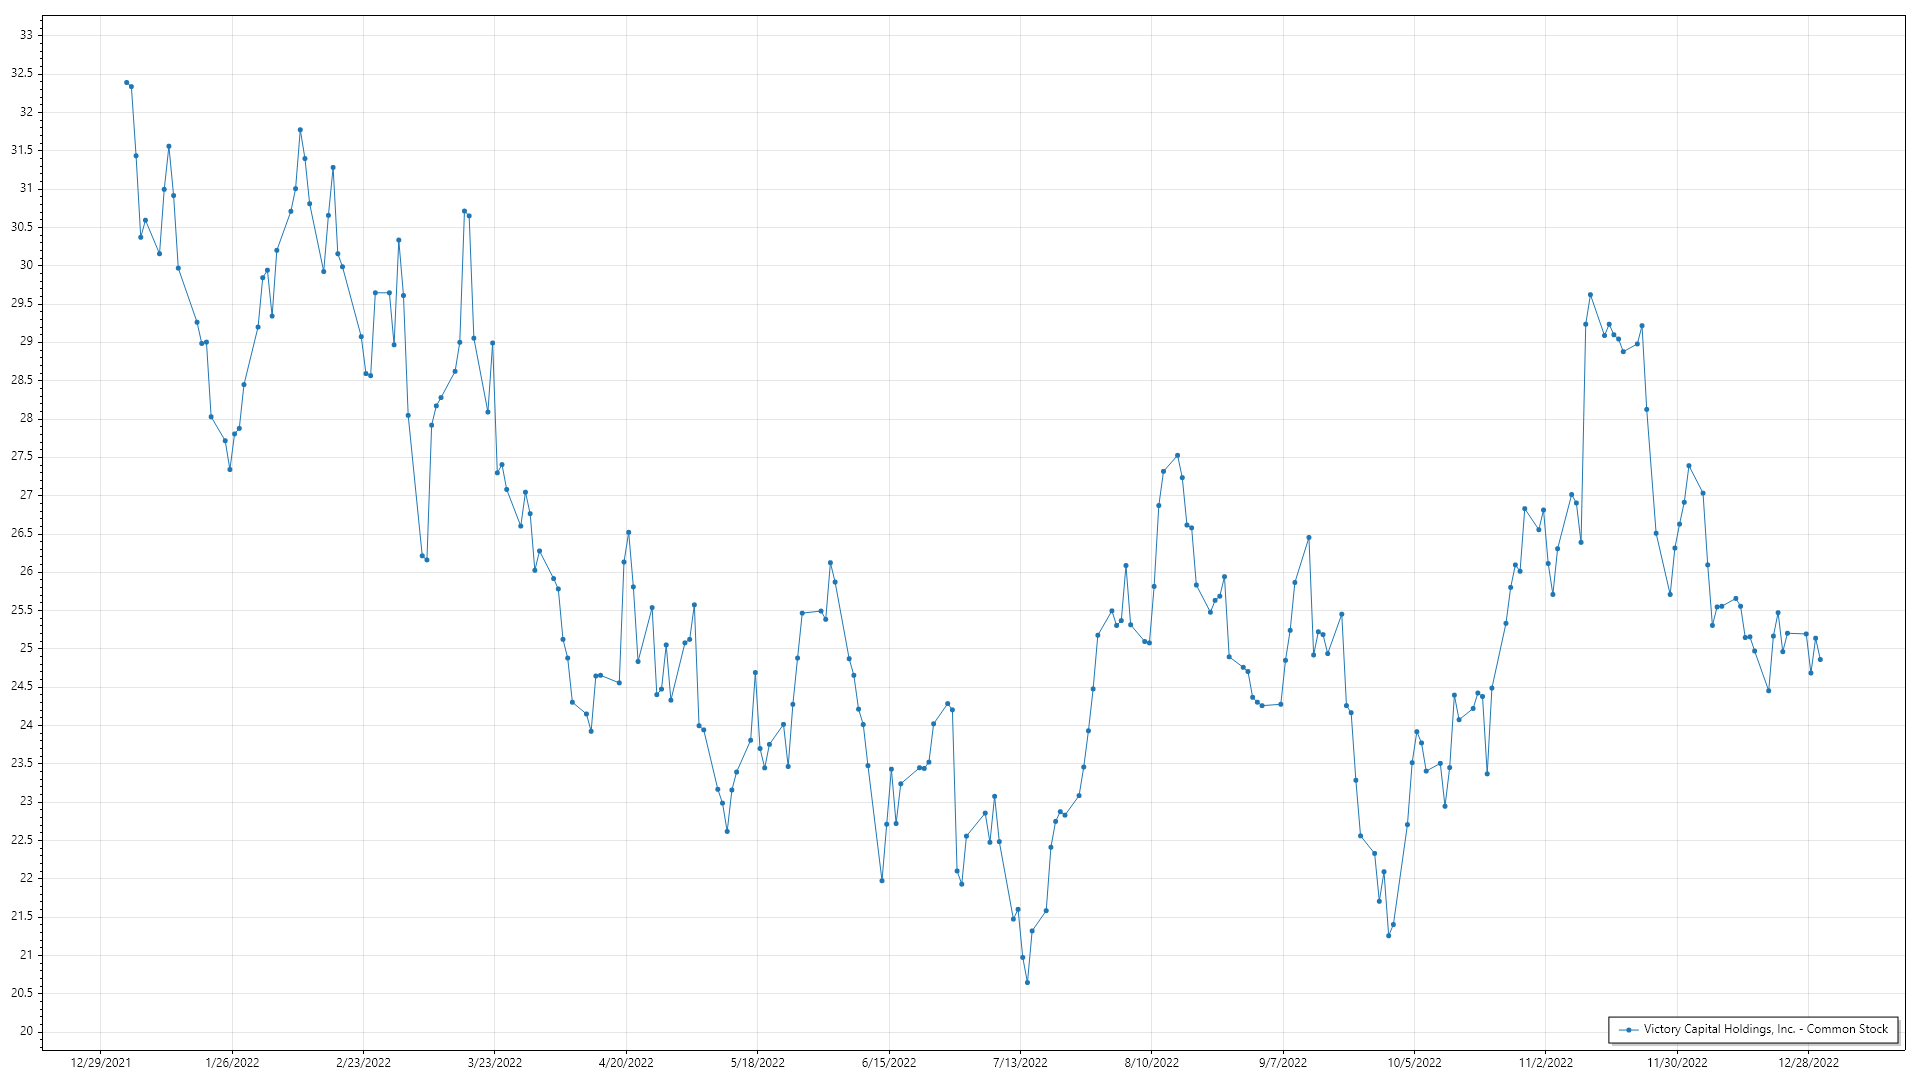
Task: Click the first data point near 32.4
Action: pyautogui.click(x=126, y=83)
